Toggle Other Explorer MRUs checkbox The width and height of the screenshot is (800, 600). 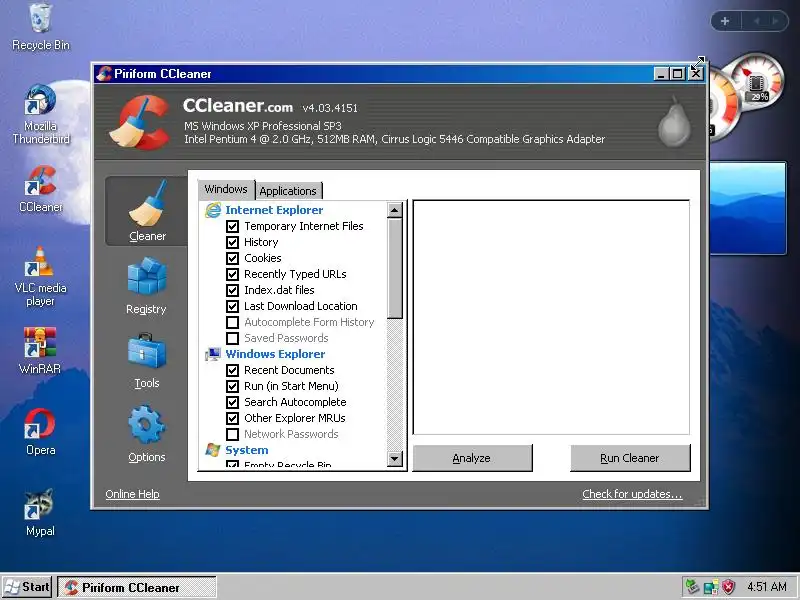pos(232,418)
